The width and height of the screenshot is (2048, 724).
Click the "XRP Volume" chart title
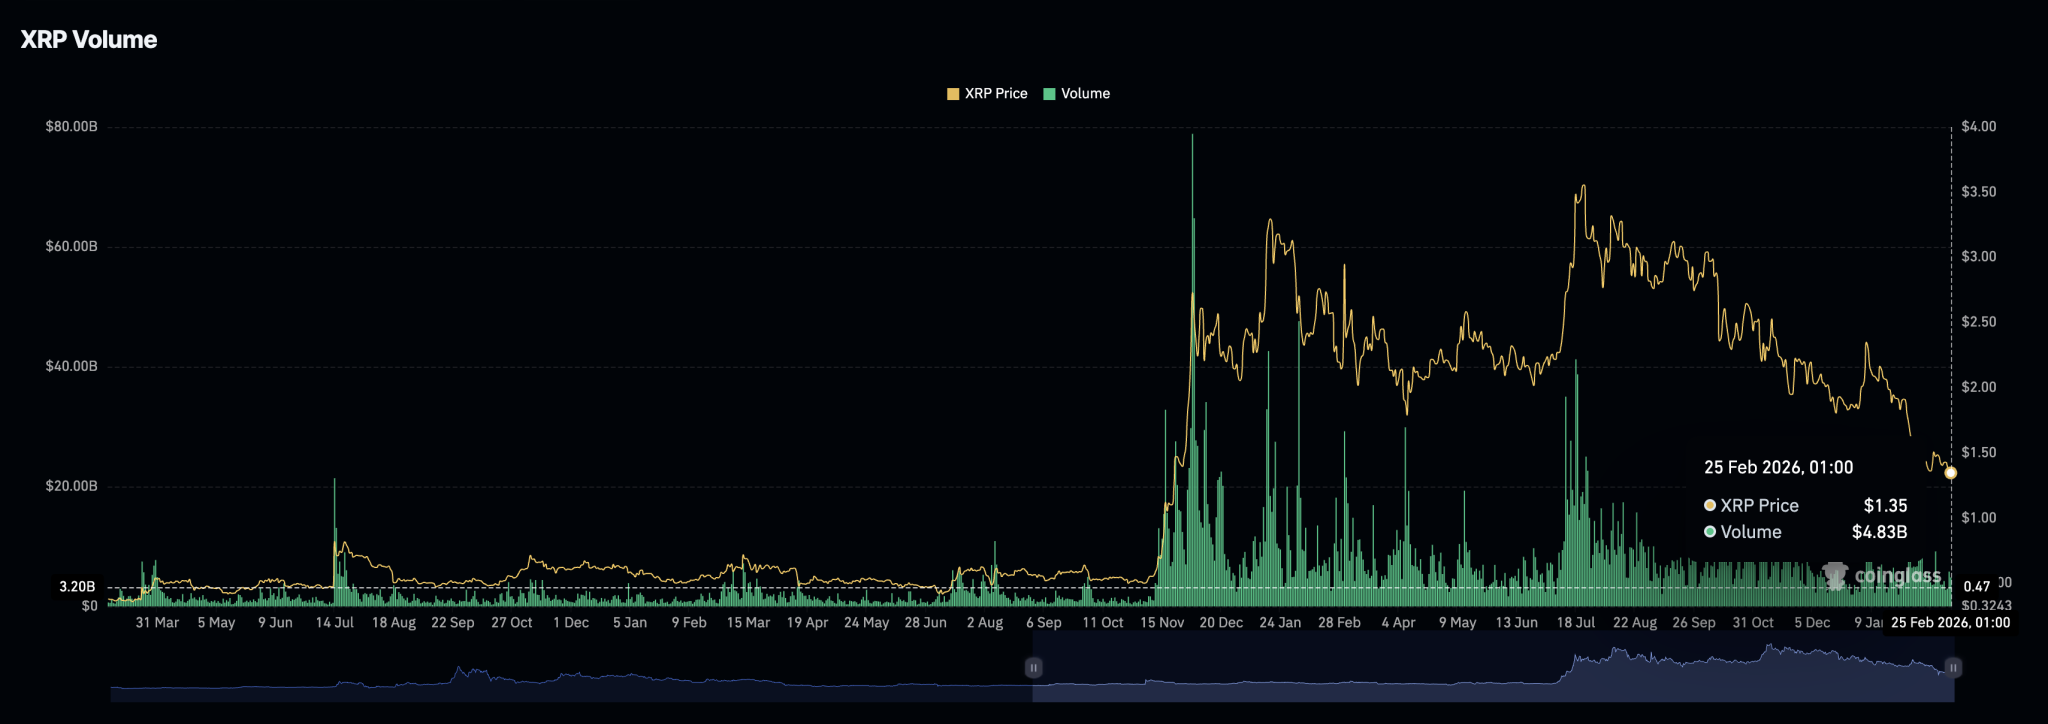click(89, 40)
